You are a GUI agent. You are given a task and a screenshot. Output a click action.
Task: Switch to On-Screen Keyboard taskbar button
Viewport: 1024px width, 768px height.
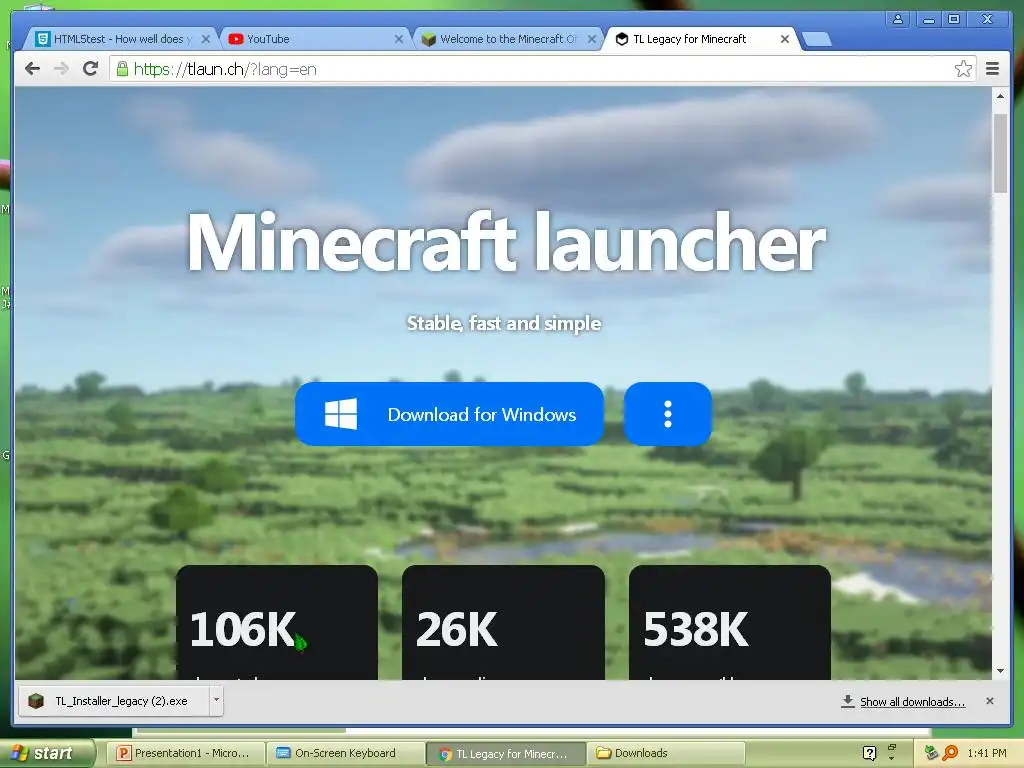point(345,753)
